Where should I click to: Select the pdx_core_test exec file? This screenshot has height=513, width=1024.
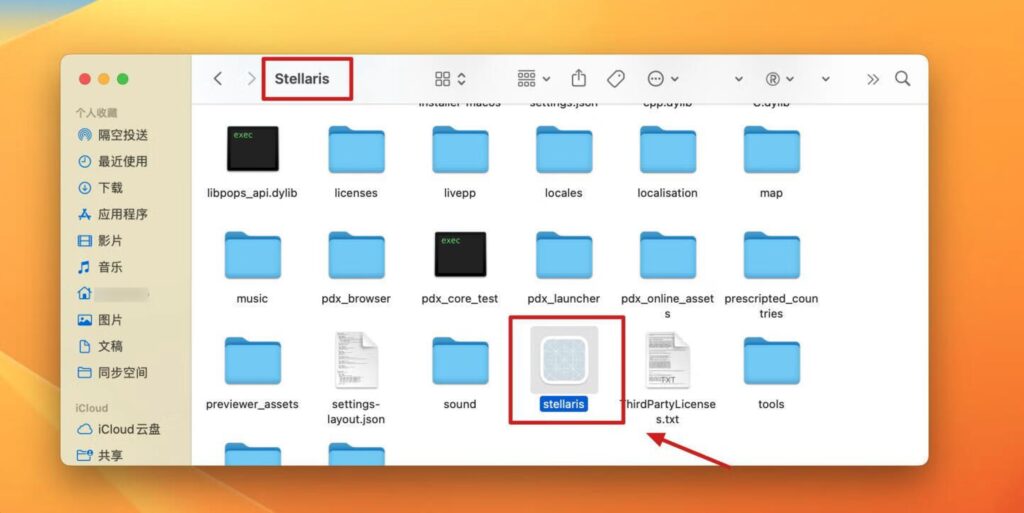[x=460, y=255]
